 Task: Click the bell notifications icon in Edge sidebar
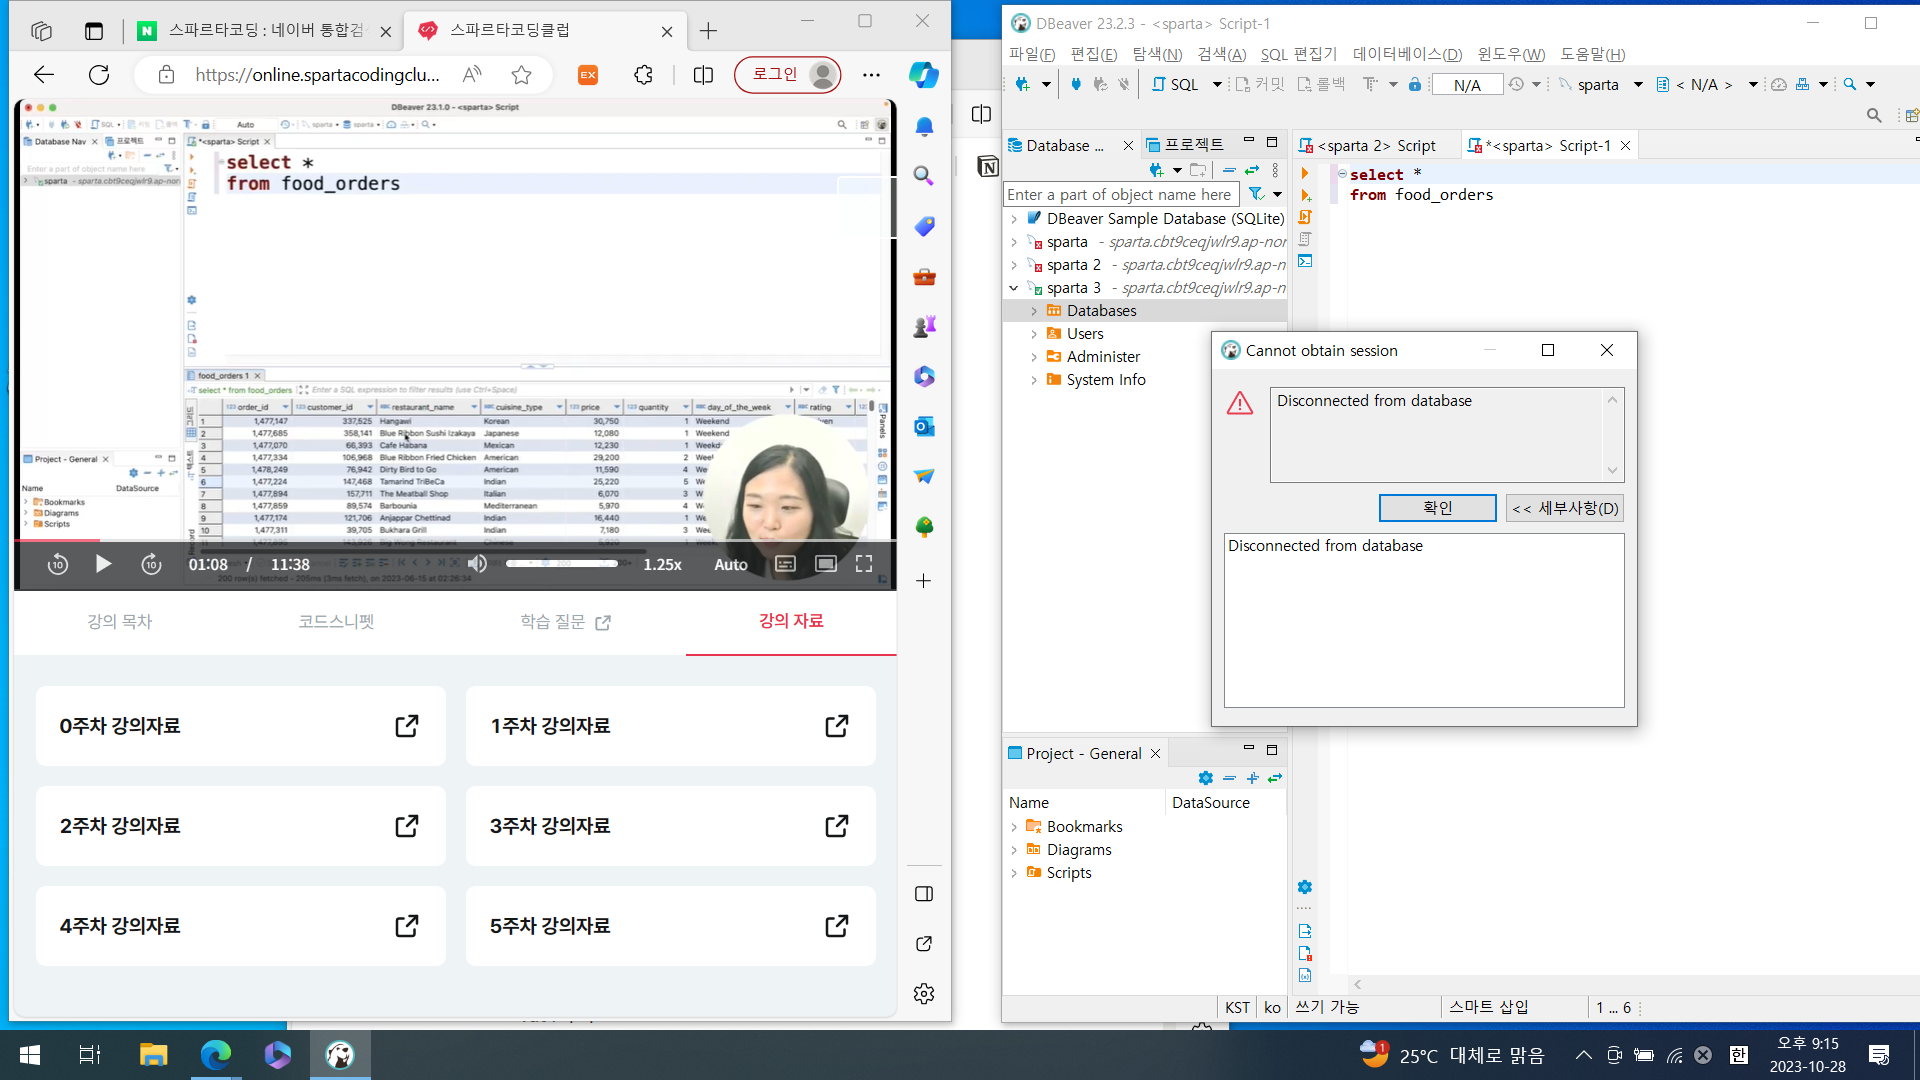tap(924, 126)
